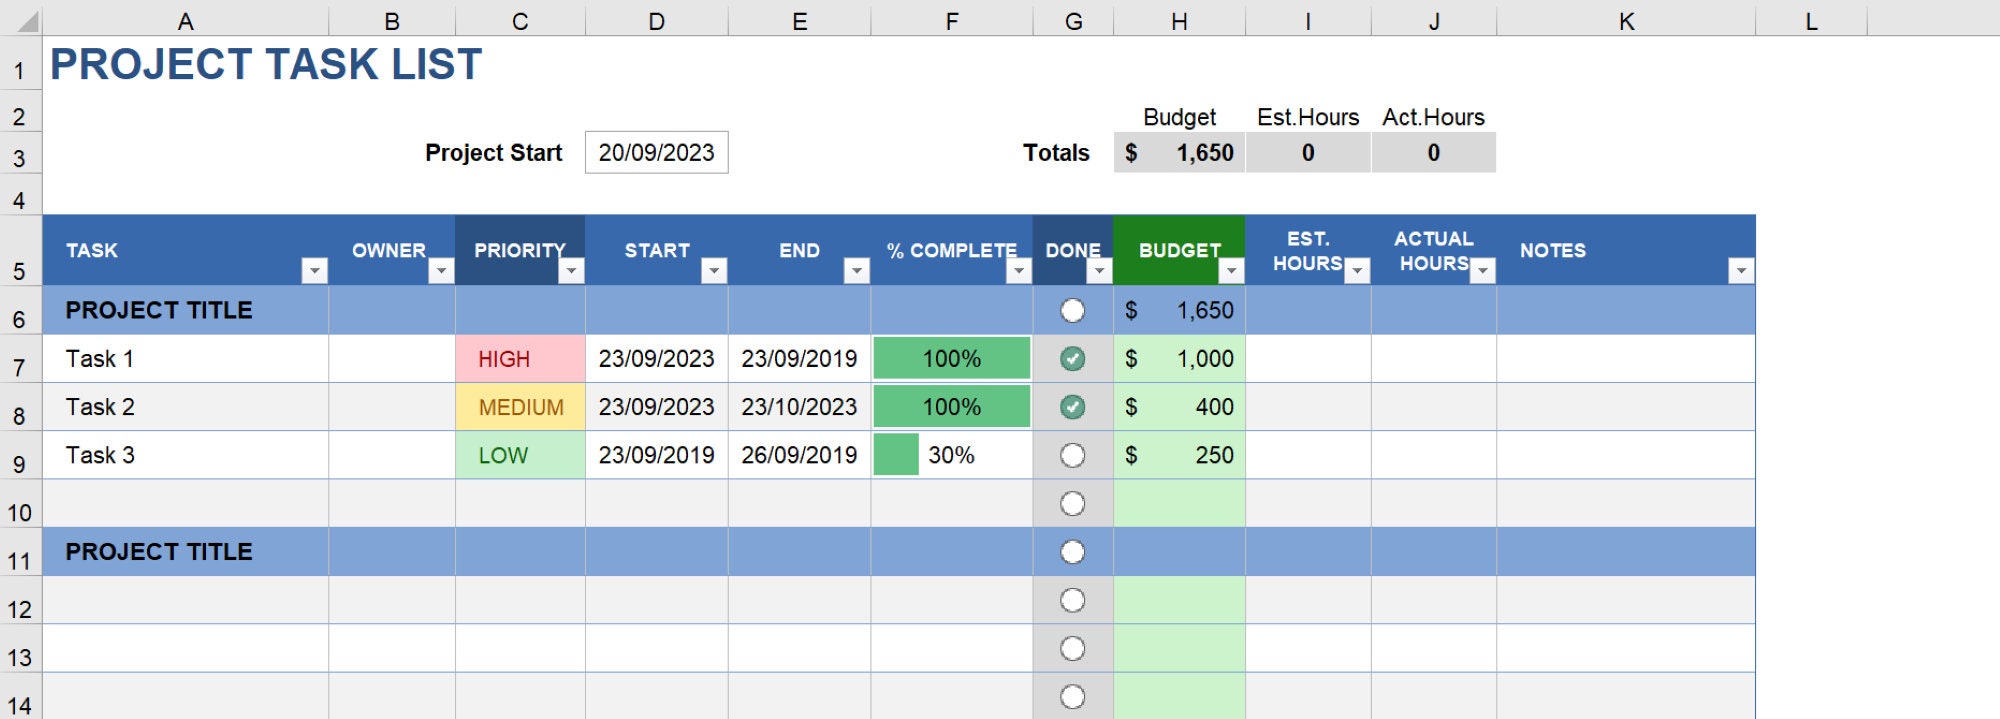Click the Task 1 100% progress bar
The height and width of the screenshot is (719, 2000).
(952, 359)
